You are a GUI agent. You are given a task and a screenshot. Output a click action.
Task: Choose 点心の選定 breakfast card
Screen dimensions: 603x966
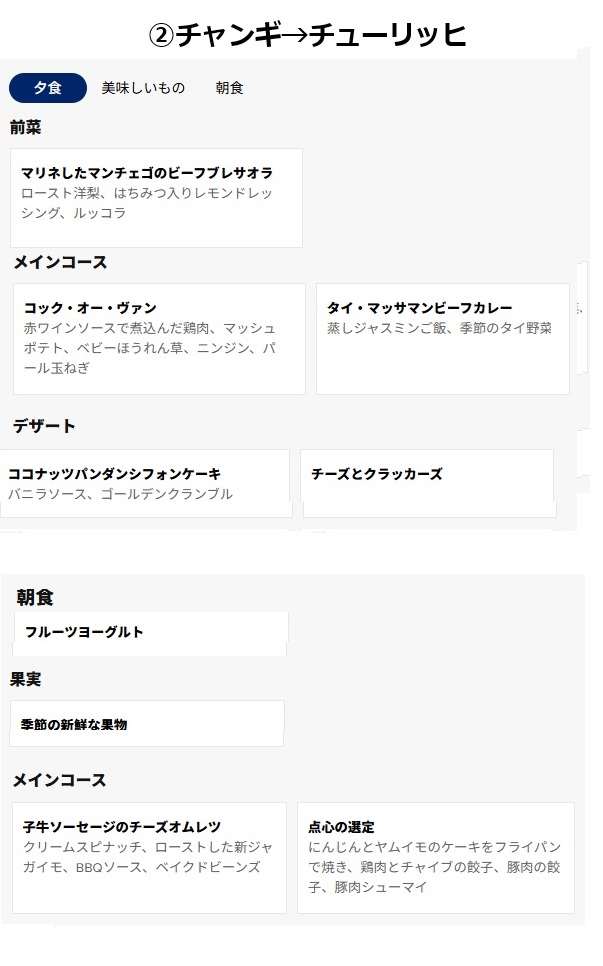(435, 858)
